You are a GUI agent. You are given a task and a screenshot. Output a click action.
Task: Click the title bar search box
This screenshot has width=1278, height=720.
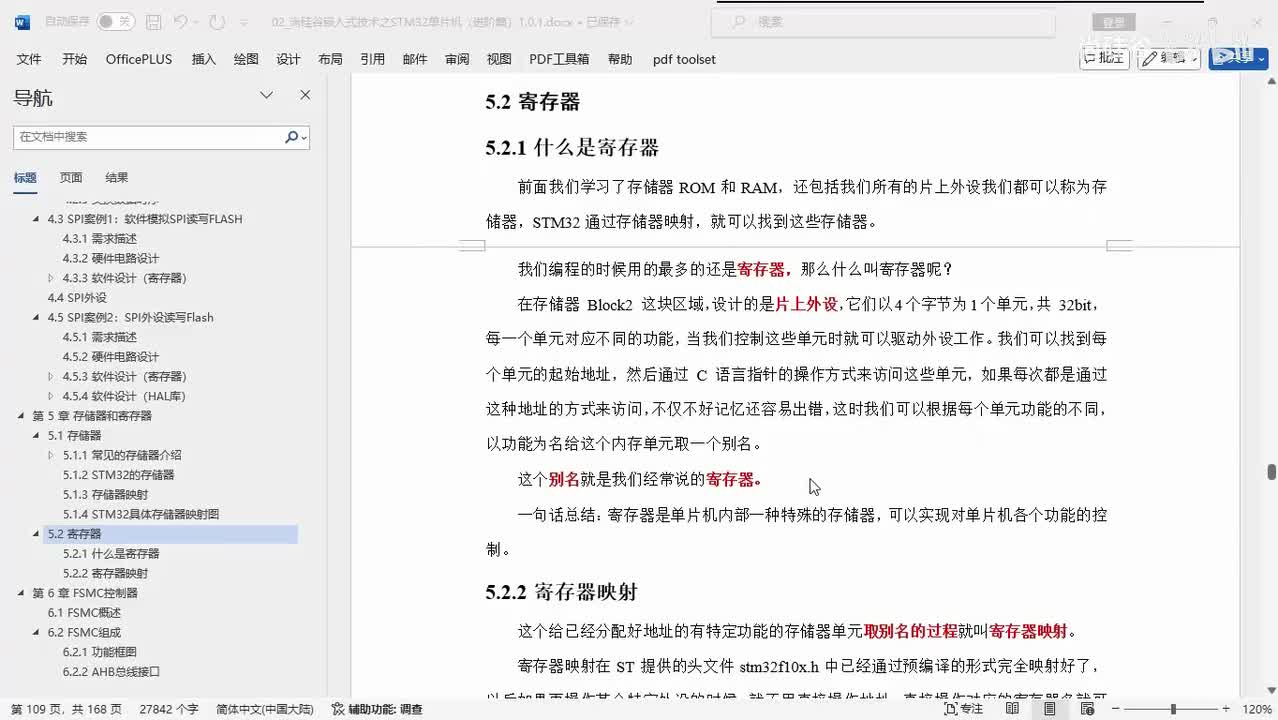pyautogui.click(x=884, y=21)
